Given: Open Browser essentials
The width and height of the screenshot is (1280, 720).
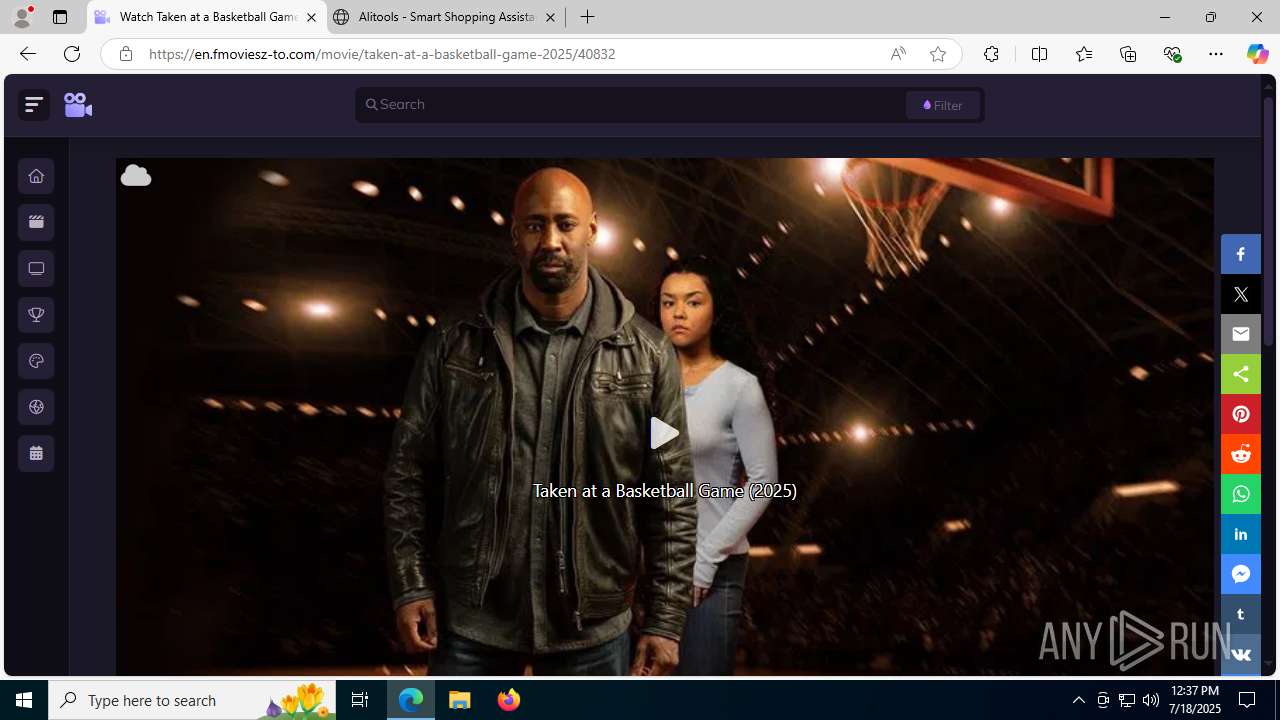Looking at the screenshot, I should [1172, 54].
